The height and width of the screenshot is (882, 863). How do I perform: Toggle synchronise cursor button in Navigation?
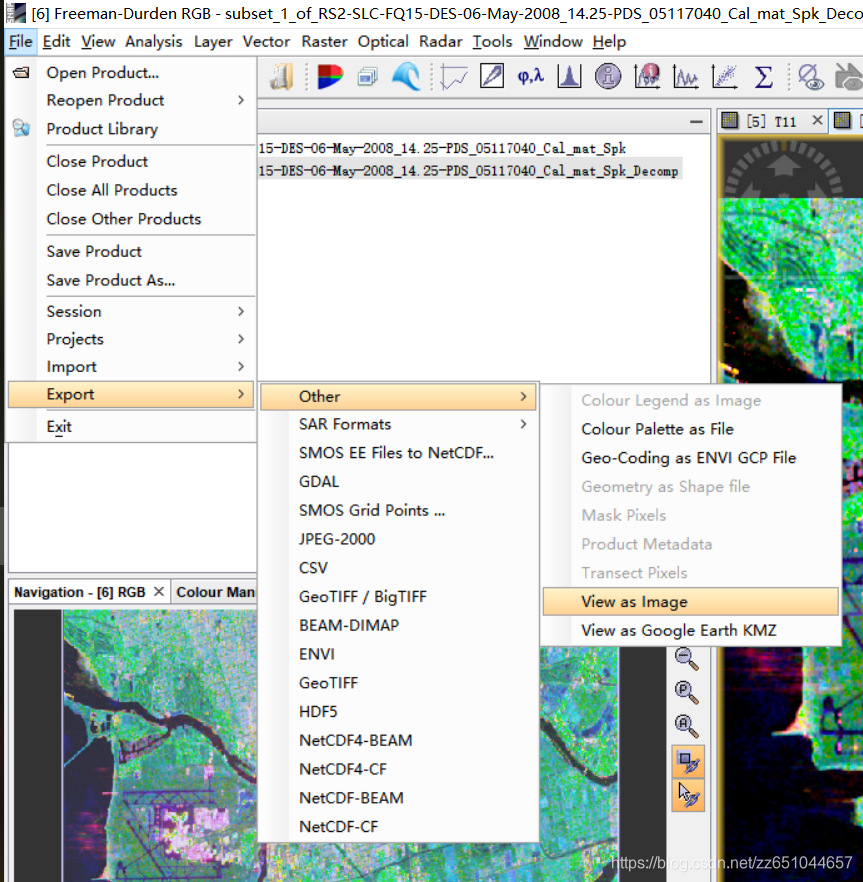688,795
